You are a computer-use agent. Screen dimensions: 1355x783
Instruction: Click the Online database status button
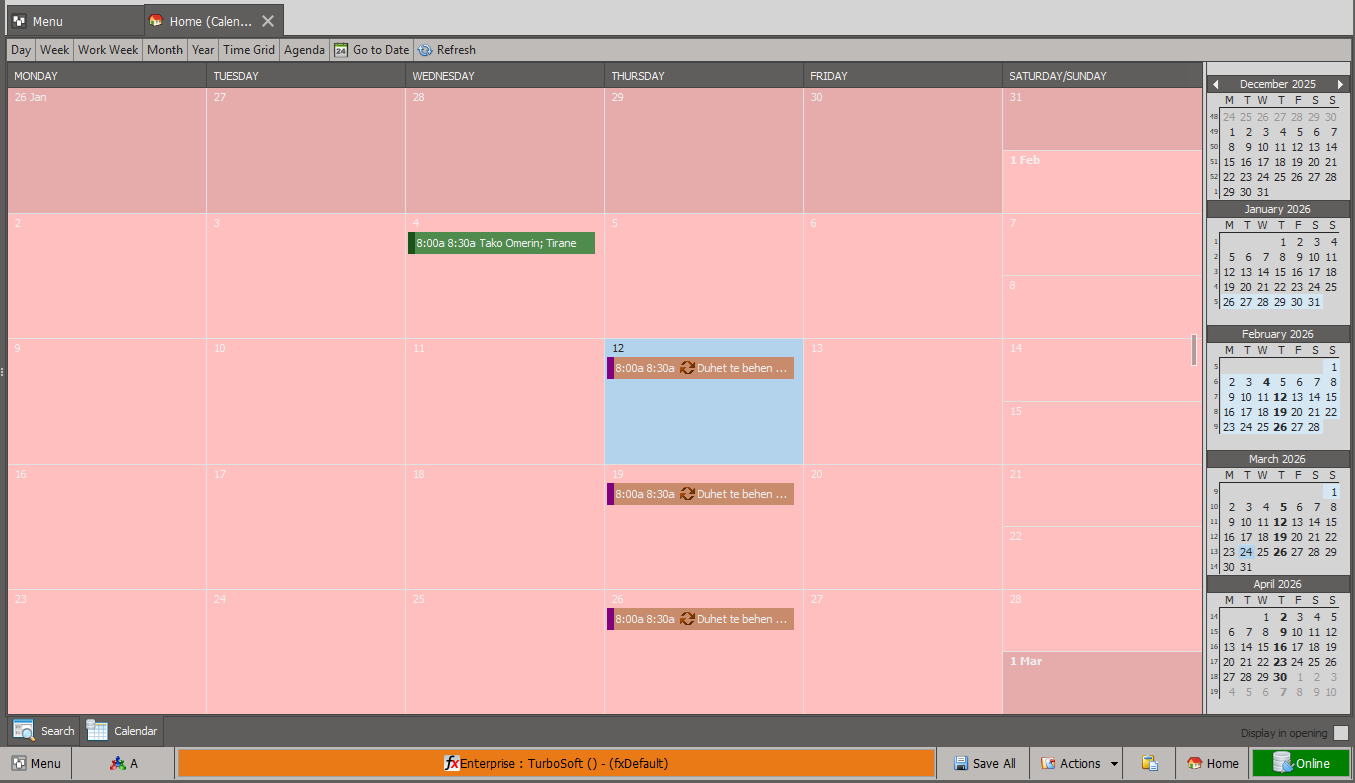click(x=1300, y=763)
